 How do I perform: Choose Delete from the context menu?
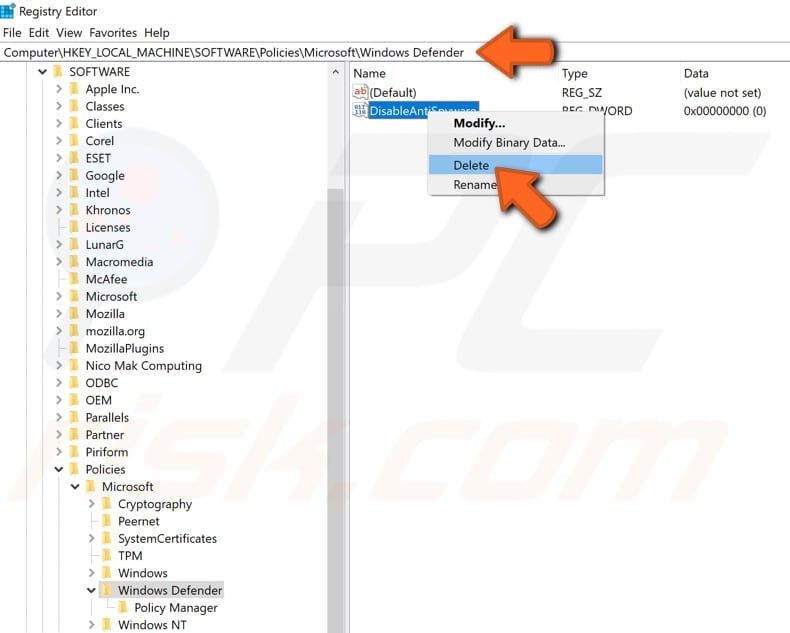click(x=515, y=165)
